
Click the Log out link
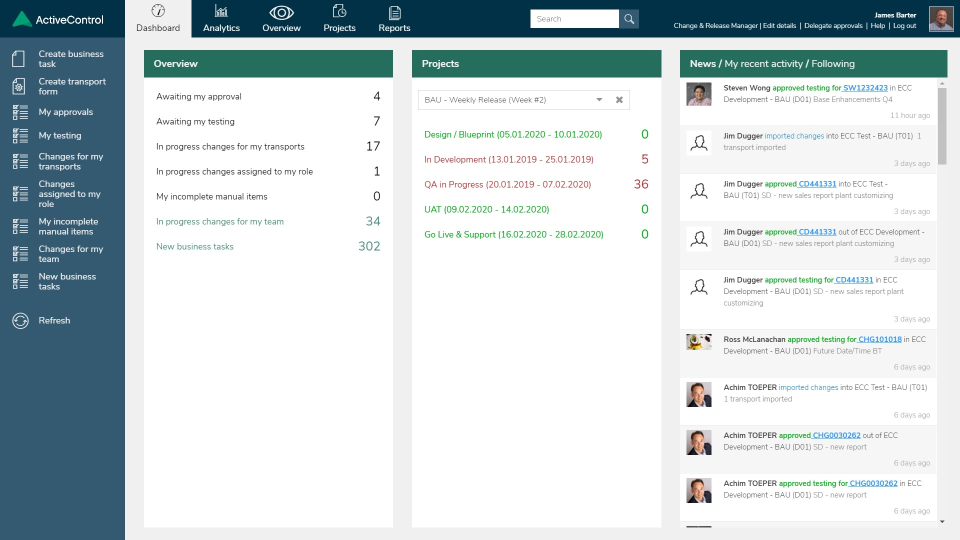[904, 26]
